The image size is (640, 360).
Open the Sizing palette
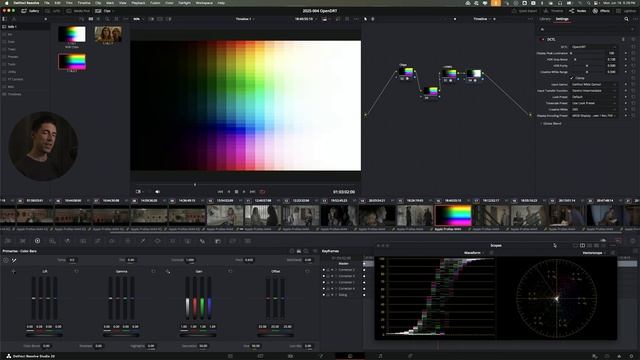click(x=233, y=241)
